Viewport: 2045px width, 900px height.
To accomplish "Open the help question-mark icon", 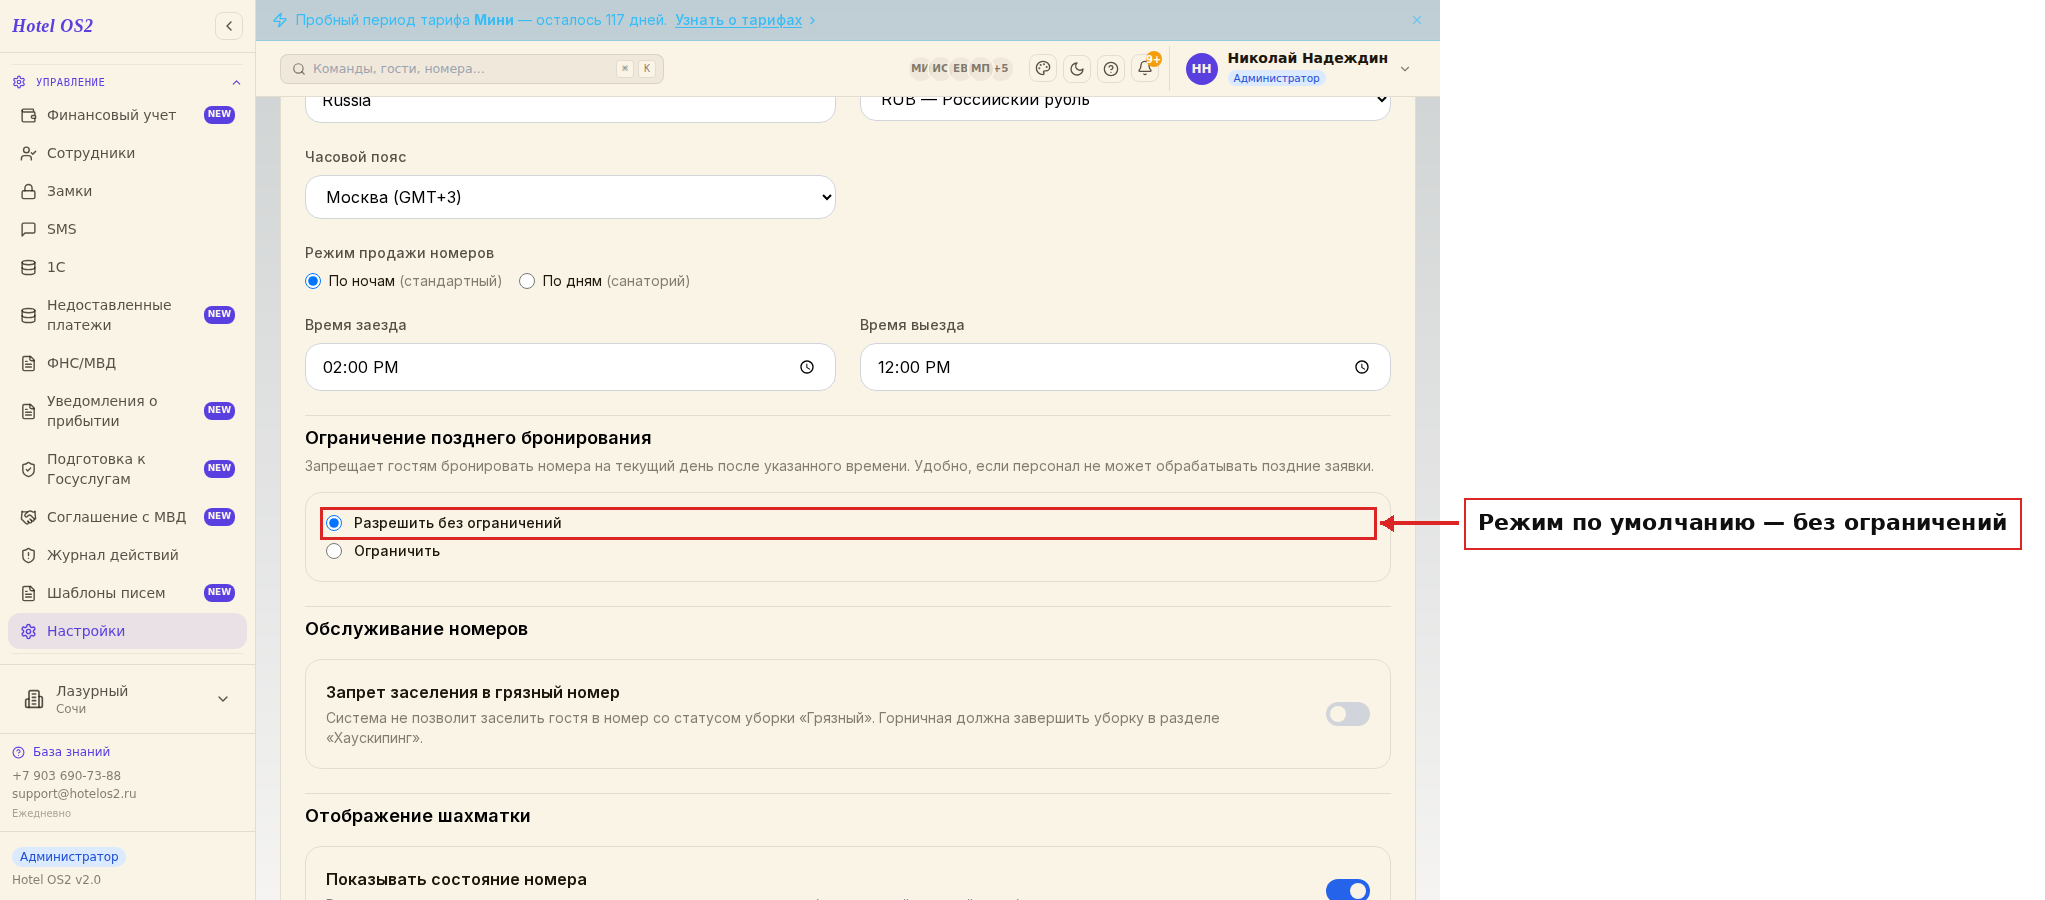I will tap(1111, 68).
